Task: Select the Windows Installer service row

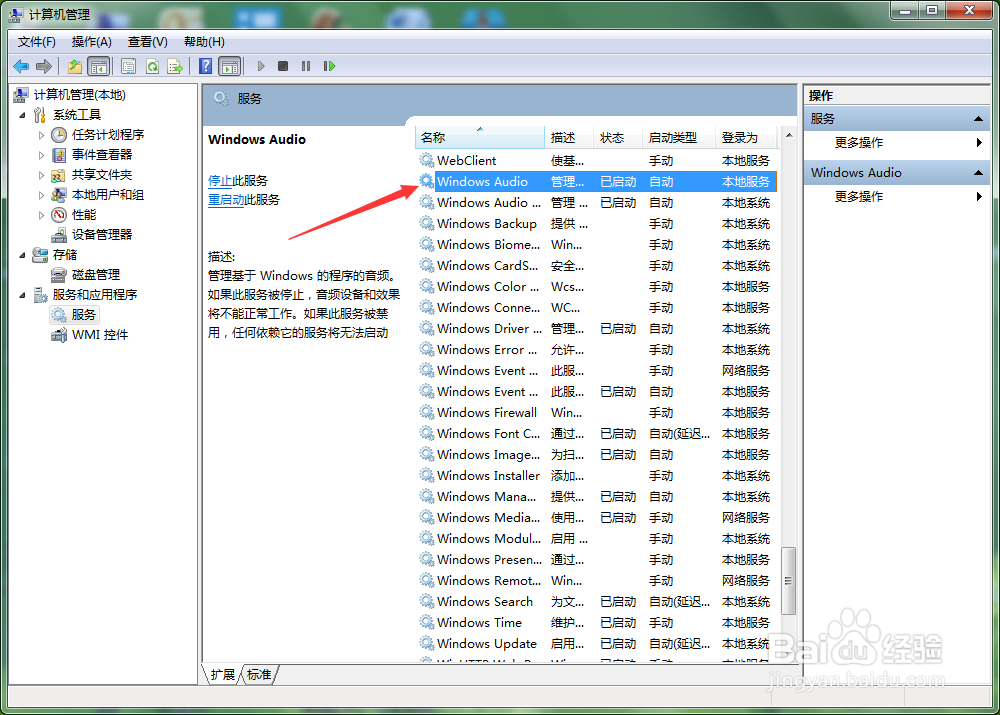Action: click(596, 476)
